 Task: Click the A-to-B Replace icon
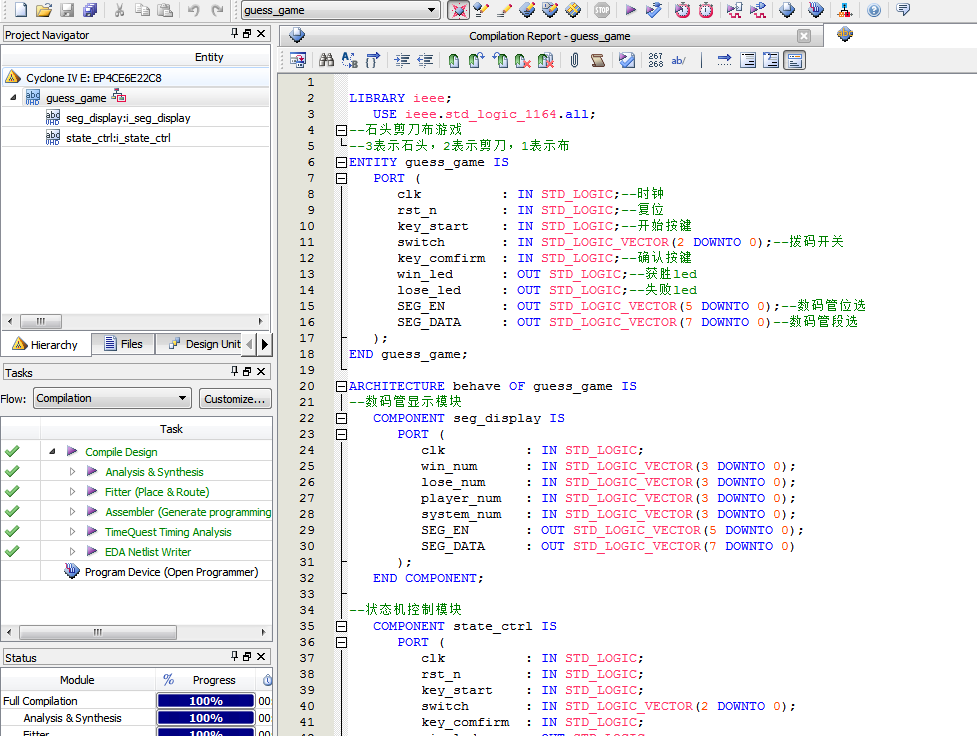(350, 60)
